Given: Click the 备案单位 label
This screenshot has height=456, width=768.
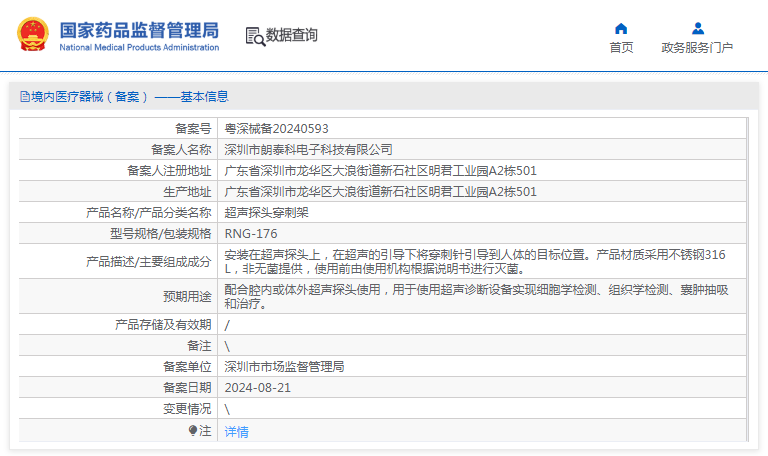Looking at the screenshot, I should pyautogui.click(x=187, y=366).
